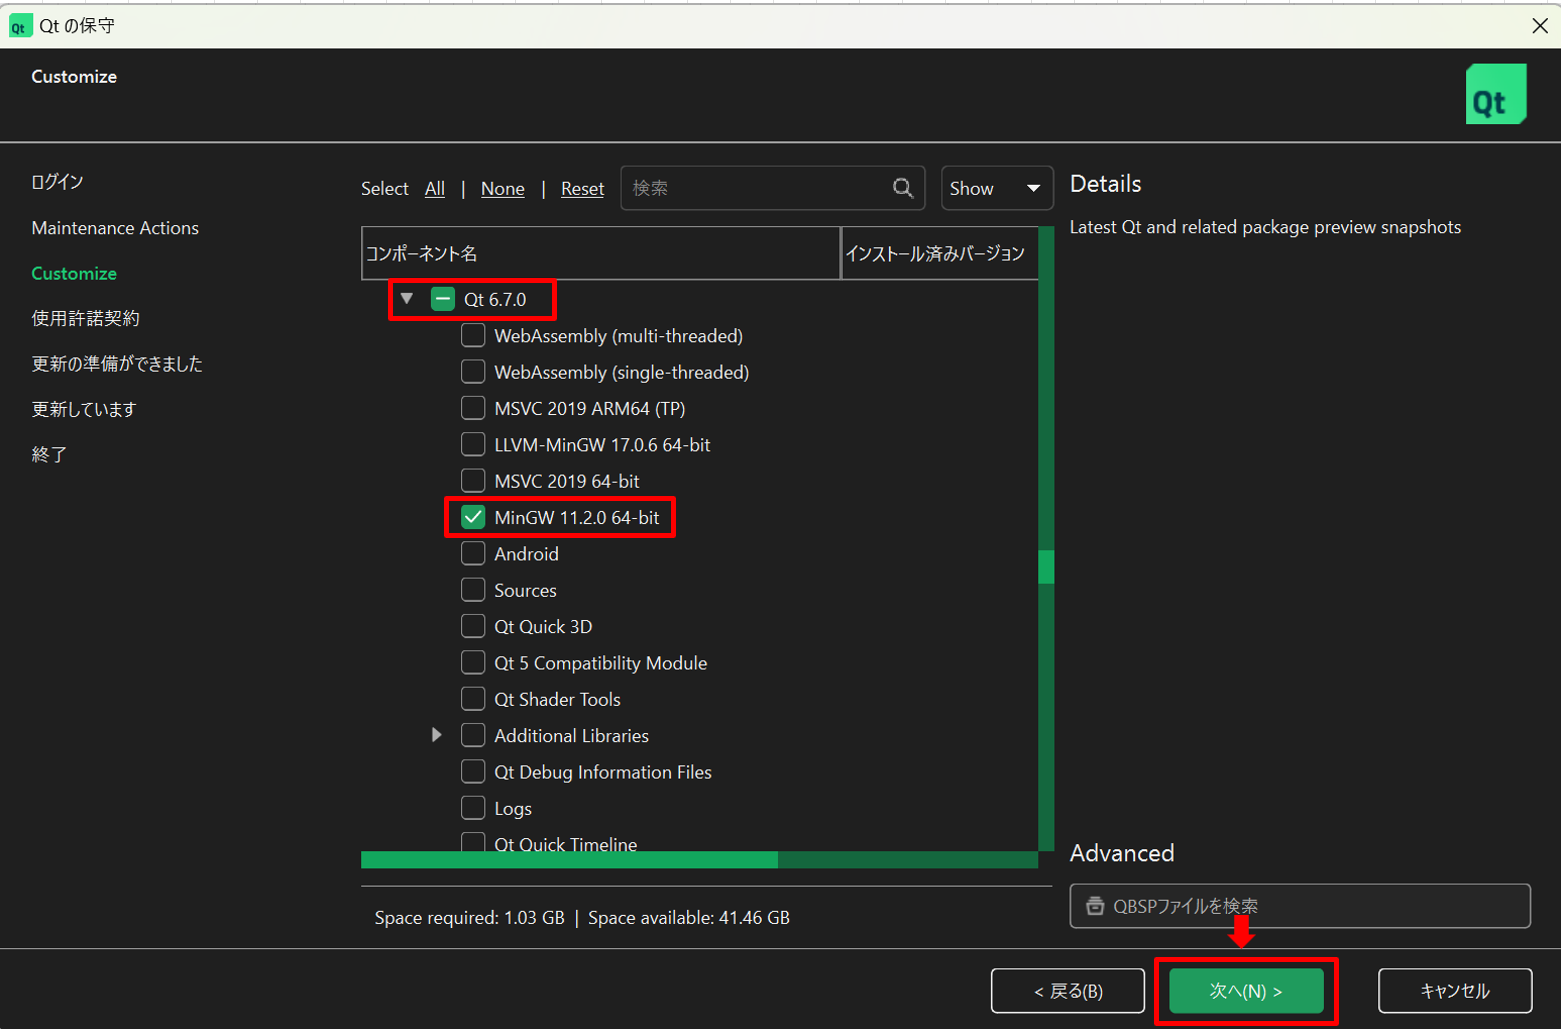Collapse the Qt 6.7.0 tree node
This screenshot has height=1029, width=1561.
tap(407, 299)
